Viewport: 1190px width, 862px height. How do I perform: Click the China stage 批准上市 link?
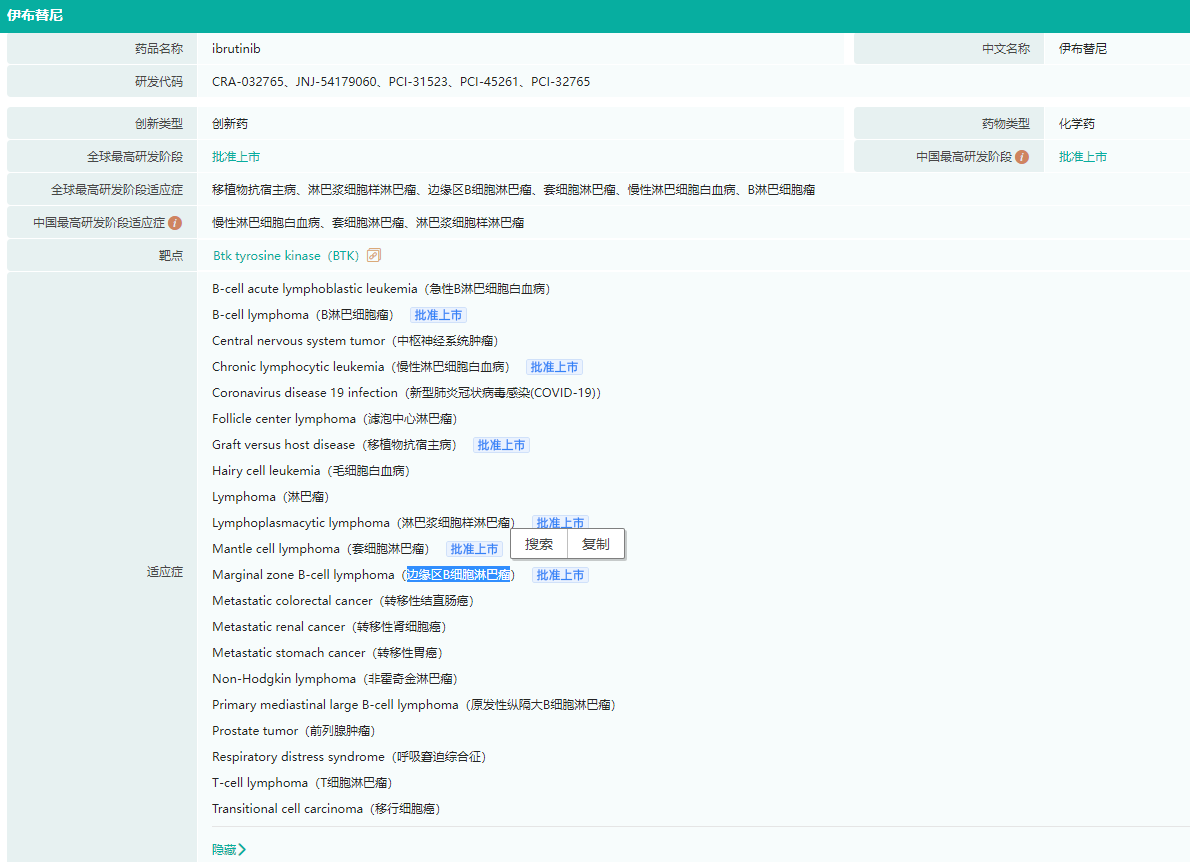tap(1083, 157)
